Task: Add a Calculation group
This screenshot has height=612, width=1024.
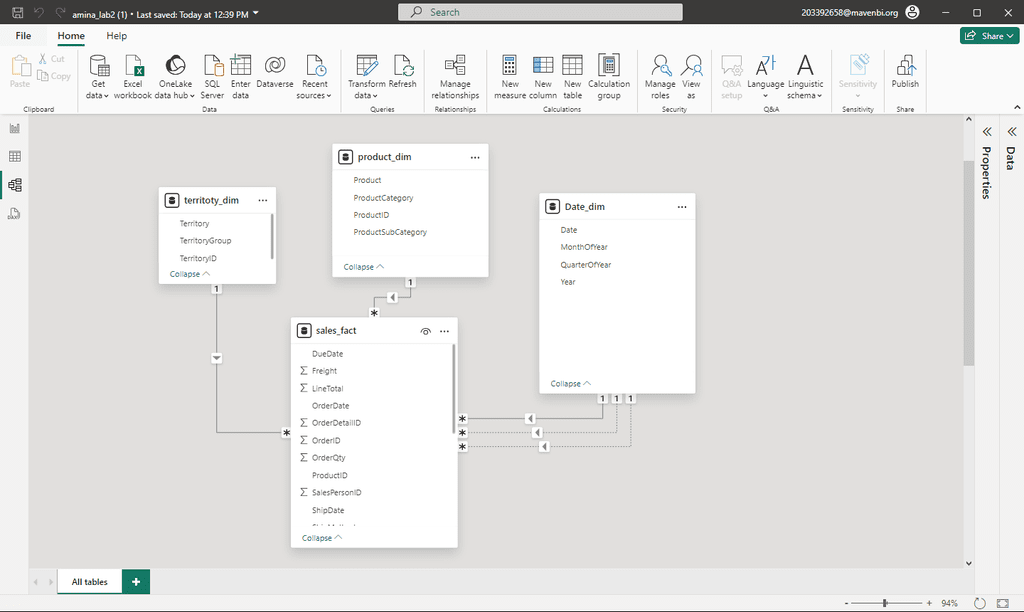Action: tap(609, 77)
